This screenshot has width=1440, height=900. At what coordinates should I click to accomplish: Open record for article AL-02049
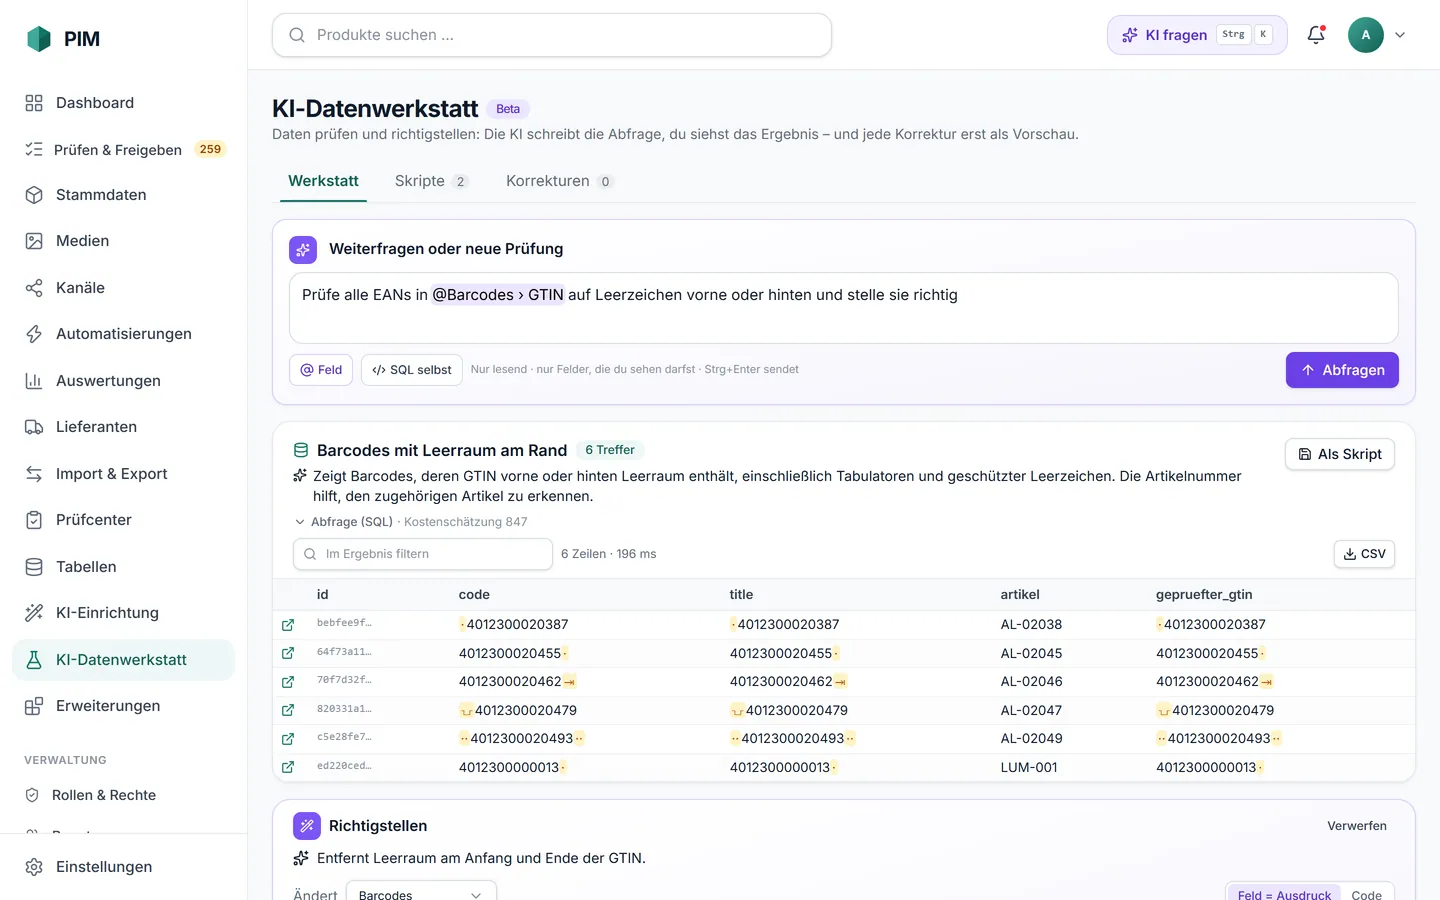[288, 739]
